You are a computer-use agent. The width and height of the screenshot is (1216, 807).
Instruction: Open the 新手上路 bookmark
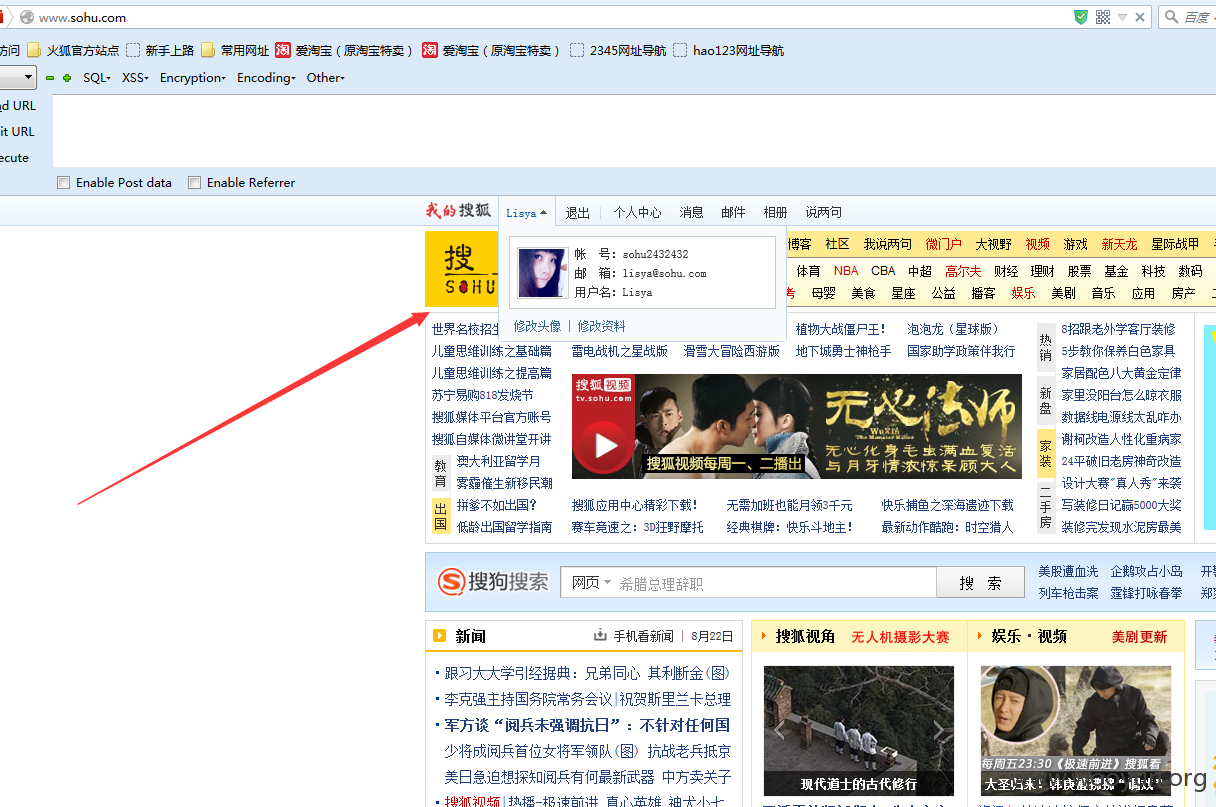pyautogui.click(x=160, y=50)
